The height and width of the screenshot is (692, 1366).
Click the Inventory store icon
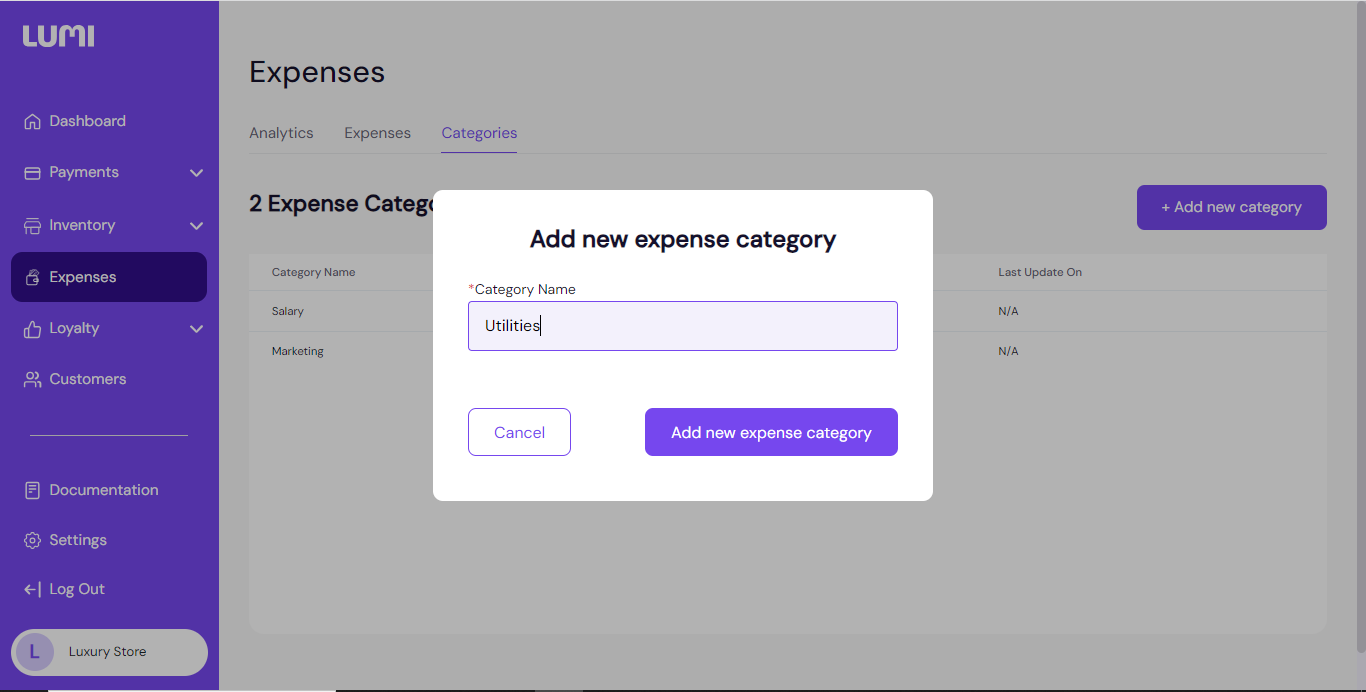point(32,226)
